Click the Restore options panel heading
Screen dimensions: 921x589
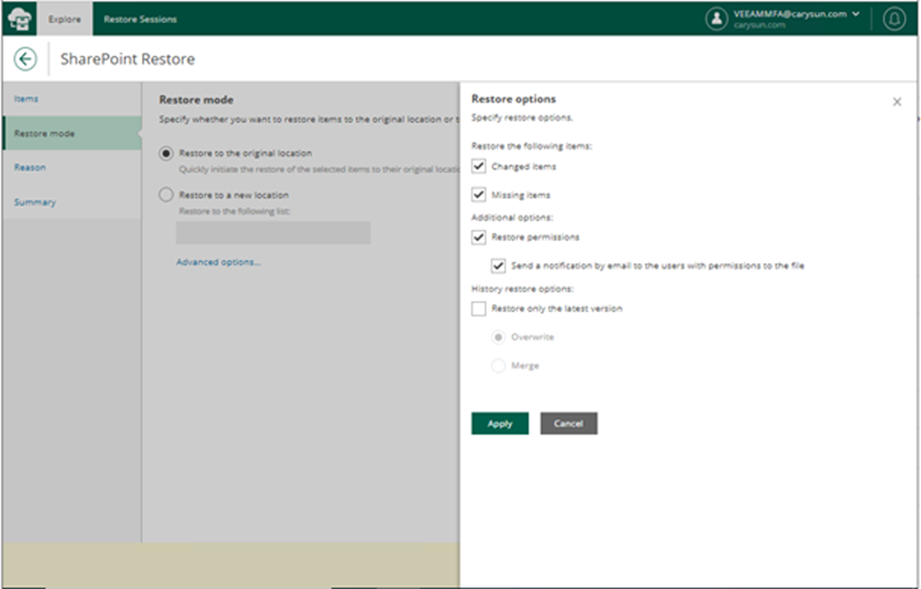pyautogui.click(x=513, y=99)
